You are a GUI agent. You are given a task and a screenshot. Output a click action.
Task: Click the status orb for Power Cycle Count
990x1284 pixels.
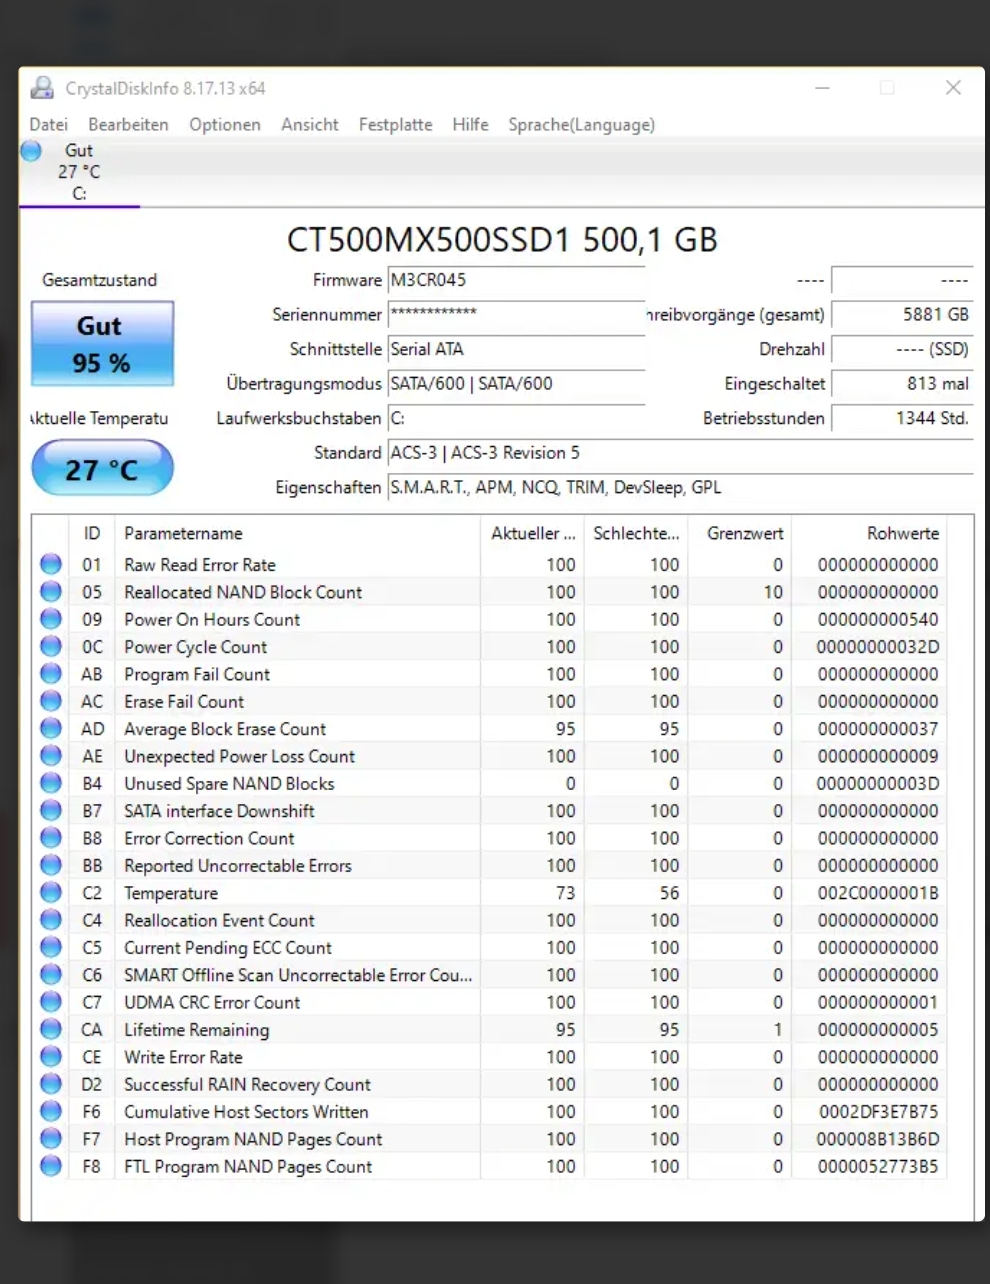pos(51,646)
